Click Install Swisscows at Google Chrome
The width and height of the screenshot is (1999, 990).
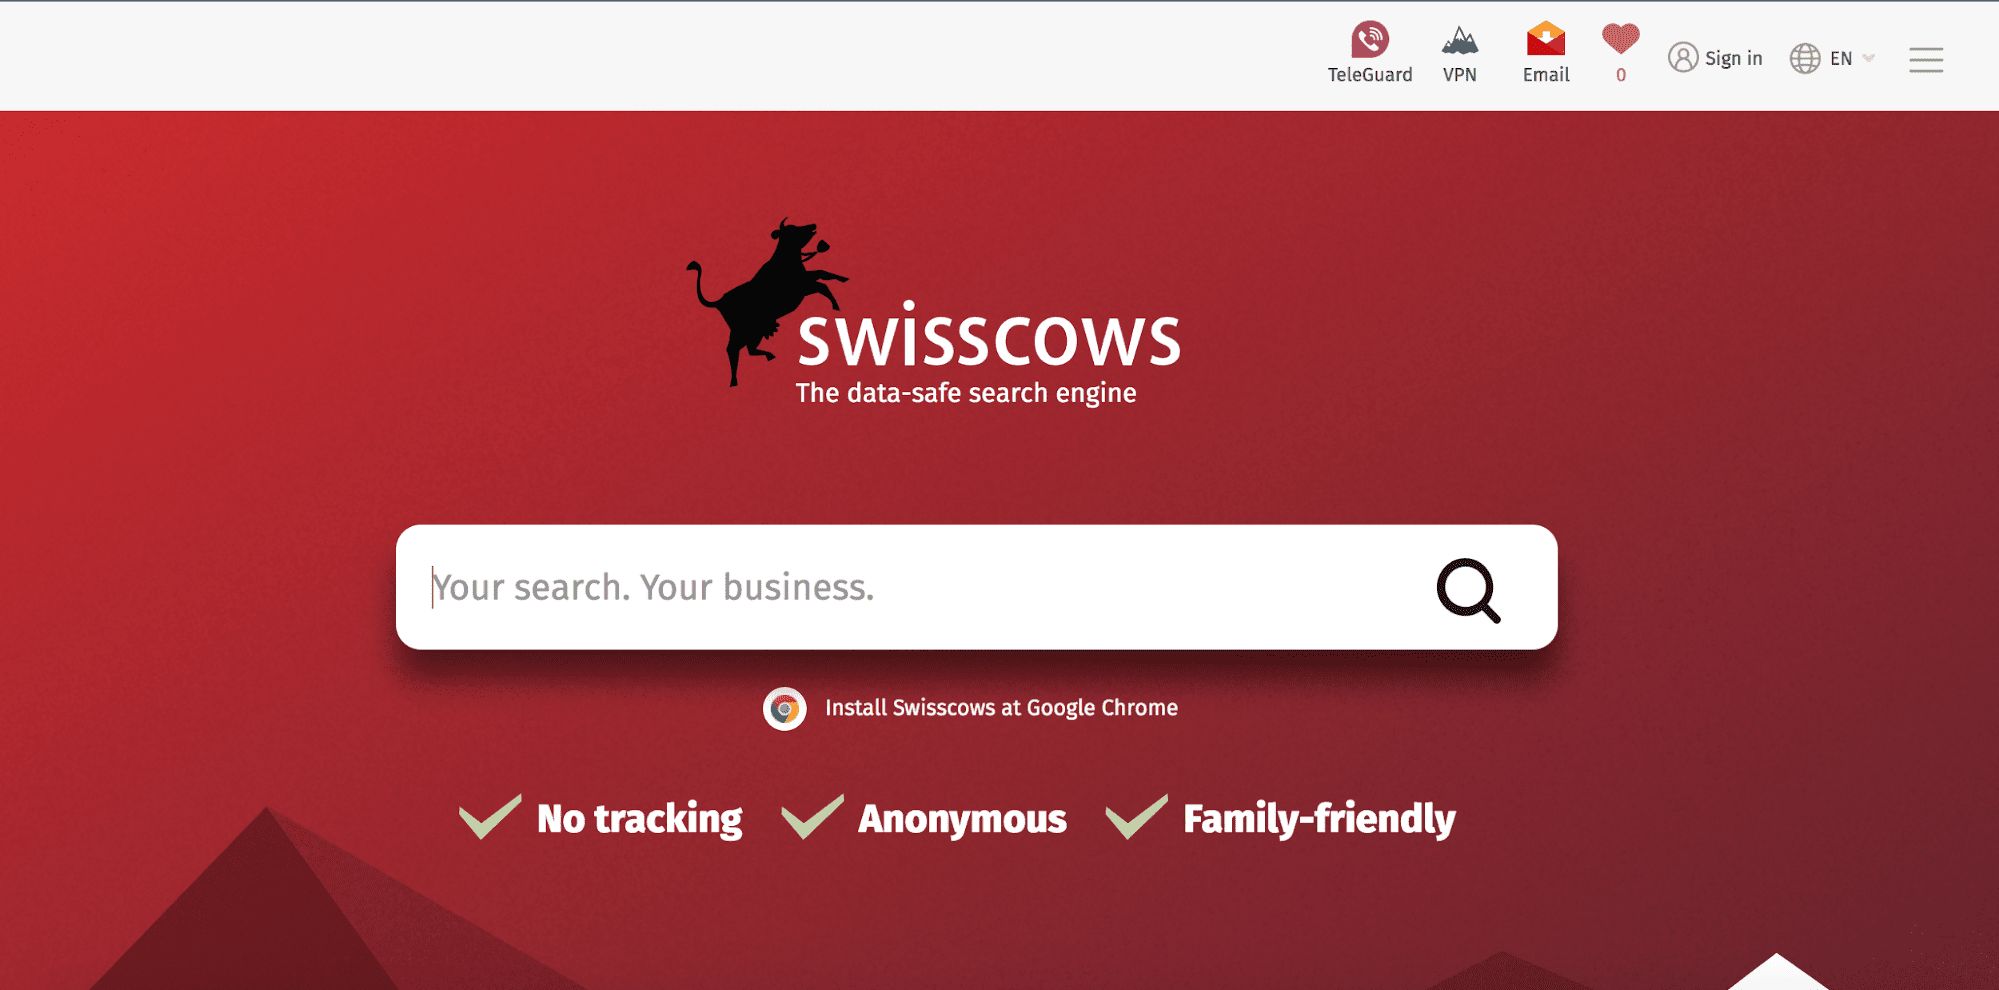click(1001, 708)
